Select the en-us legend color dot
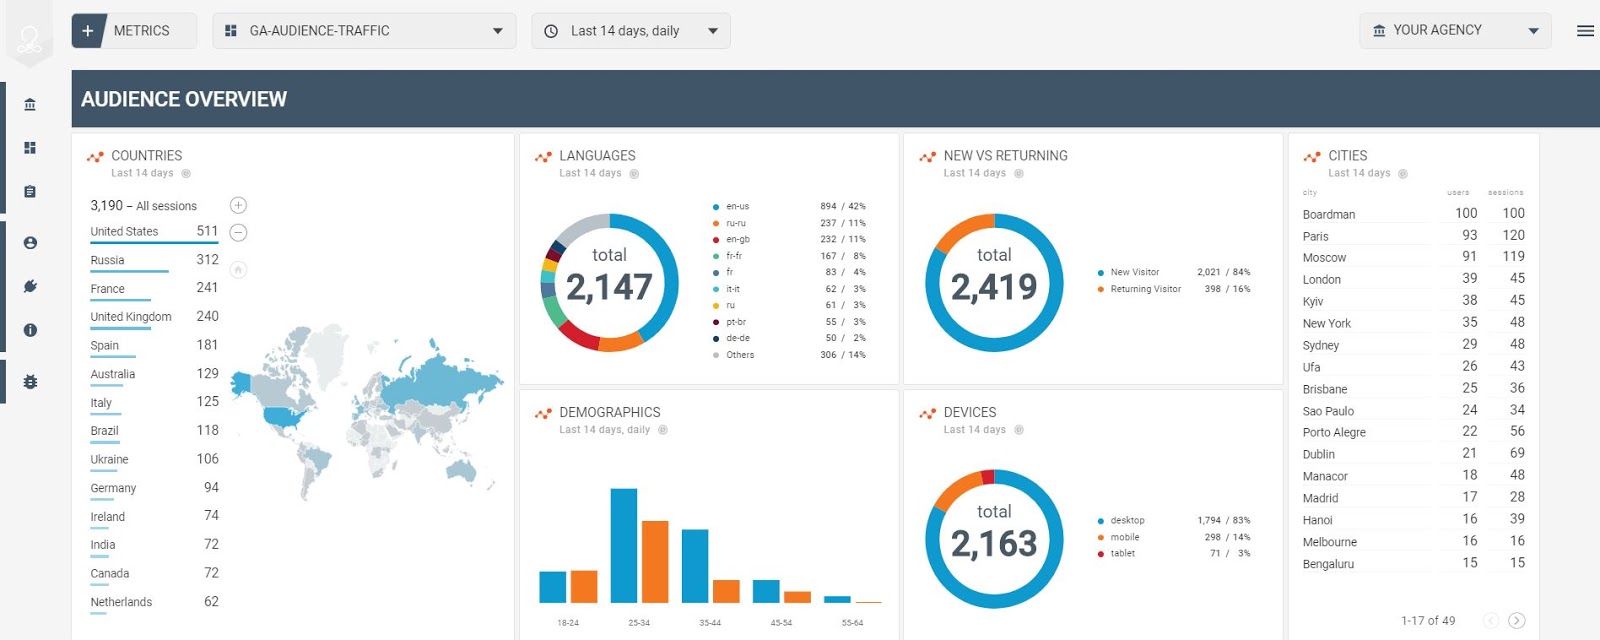 pyautogui.click(x=716, y=207)
